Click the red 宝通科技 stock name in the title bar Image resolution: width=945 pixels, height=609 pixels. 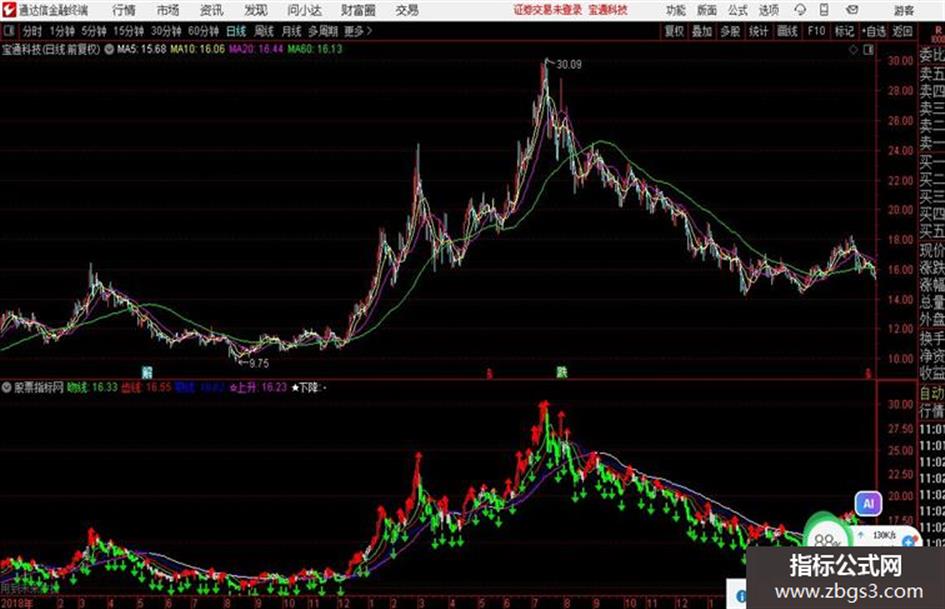[608, 10]
